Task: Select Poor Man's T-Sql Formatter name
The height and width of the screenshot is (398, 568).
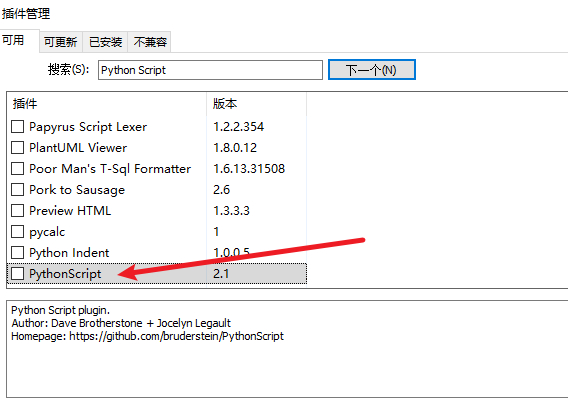Action: (x=110, y=169)
